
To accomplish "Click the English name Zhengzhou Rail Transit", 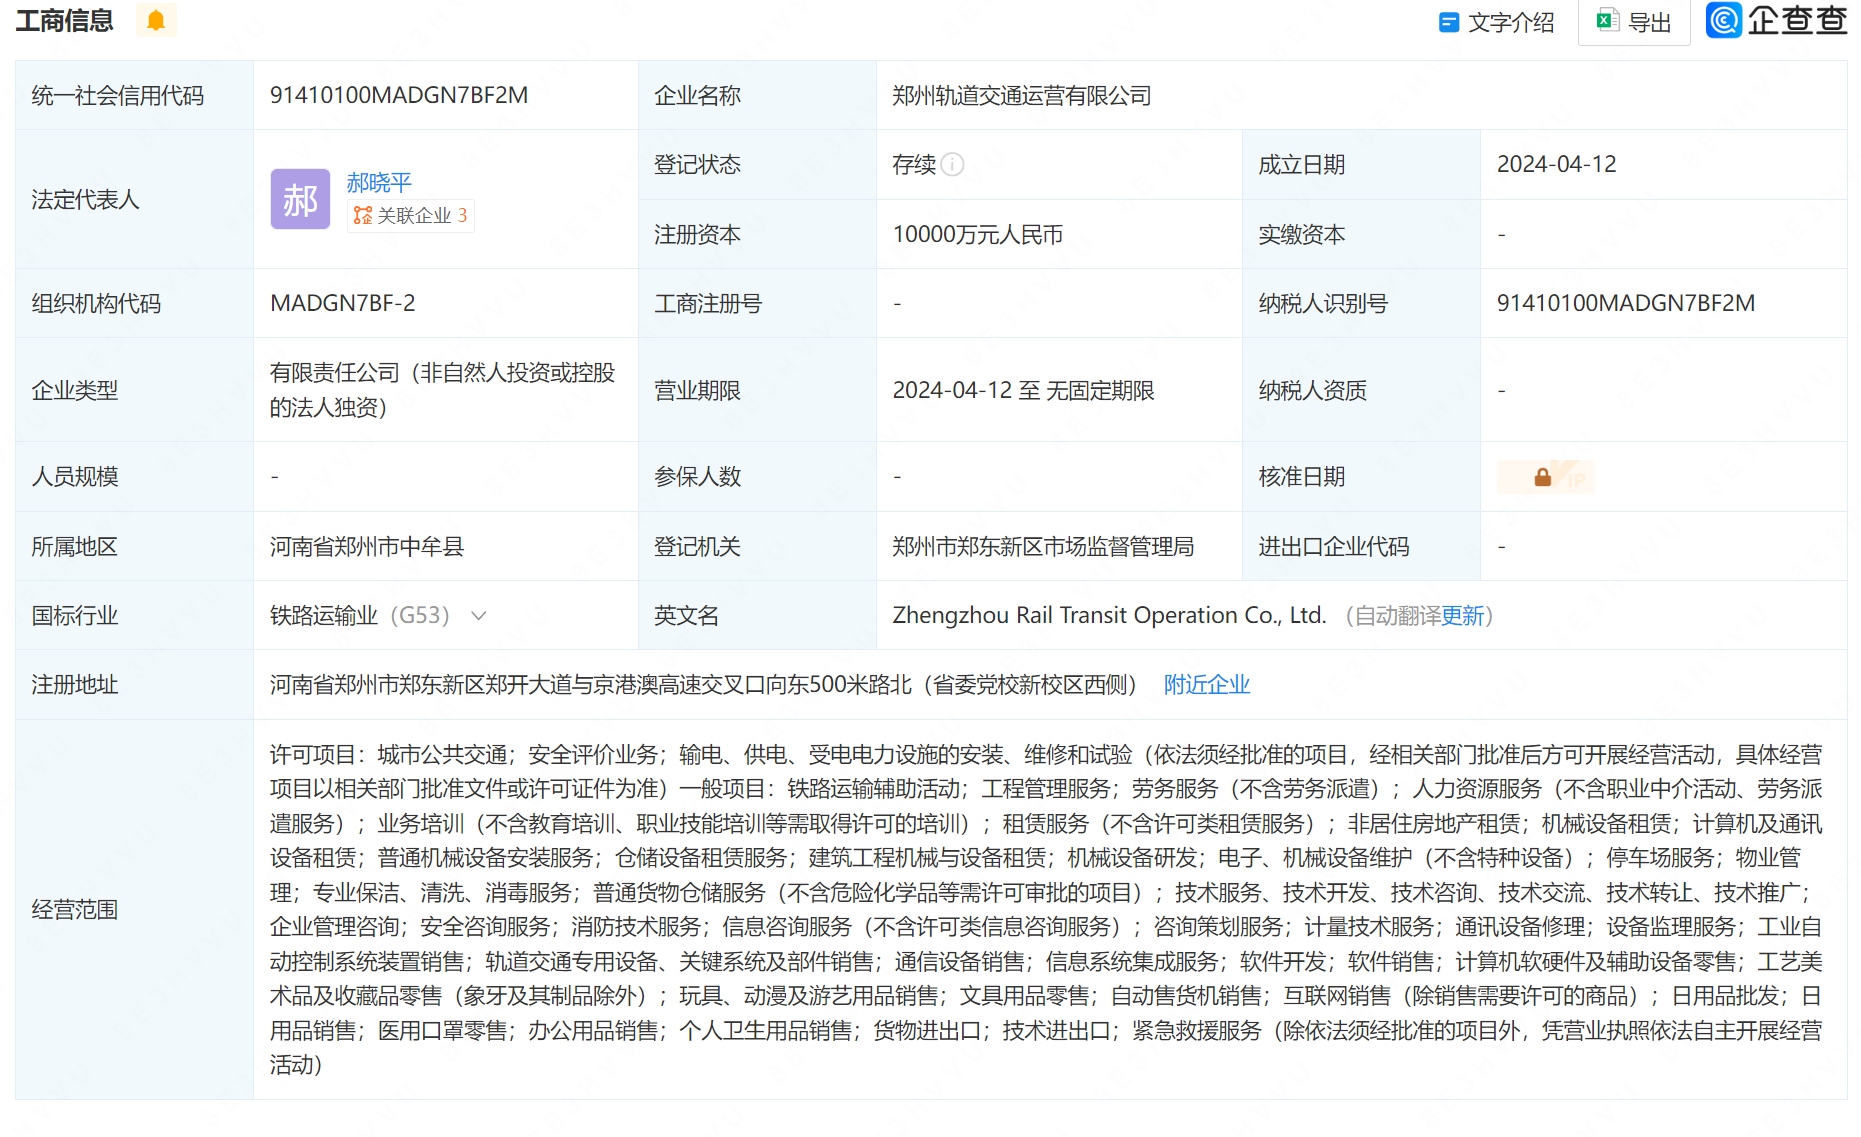I will pyautogui.click(x=1108, y=615).
